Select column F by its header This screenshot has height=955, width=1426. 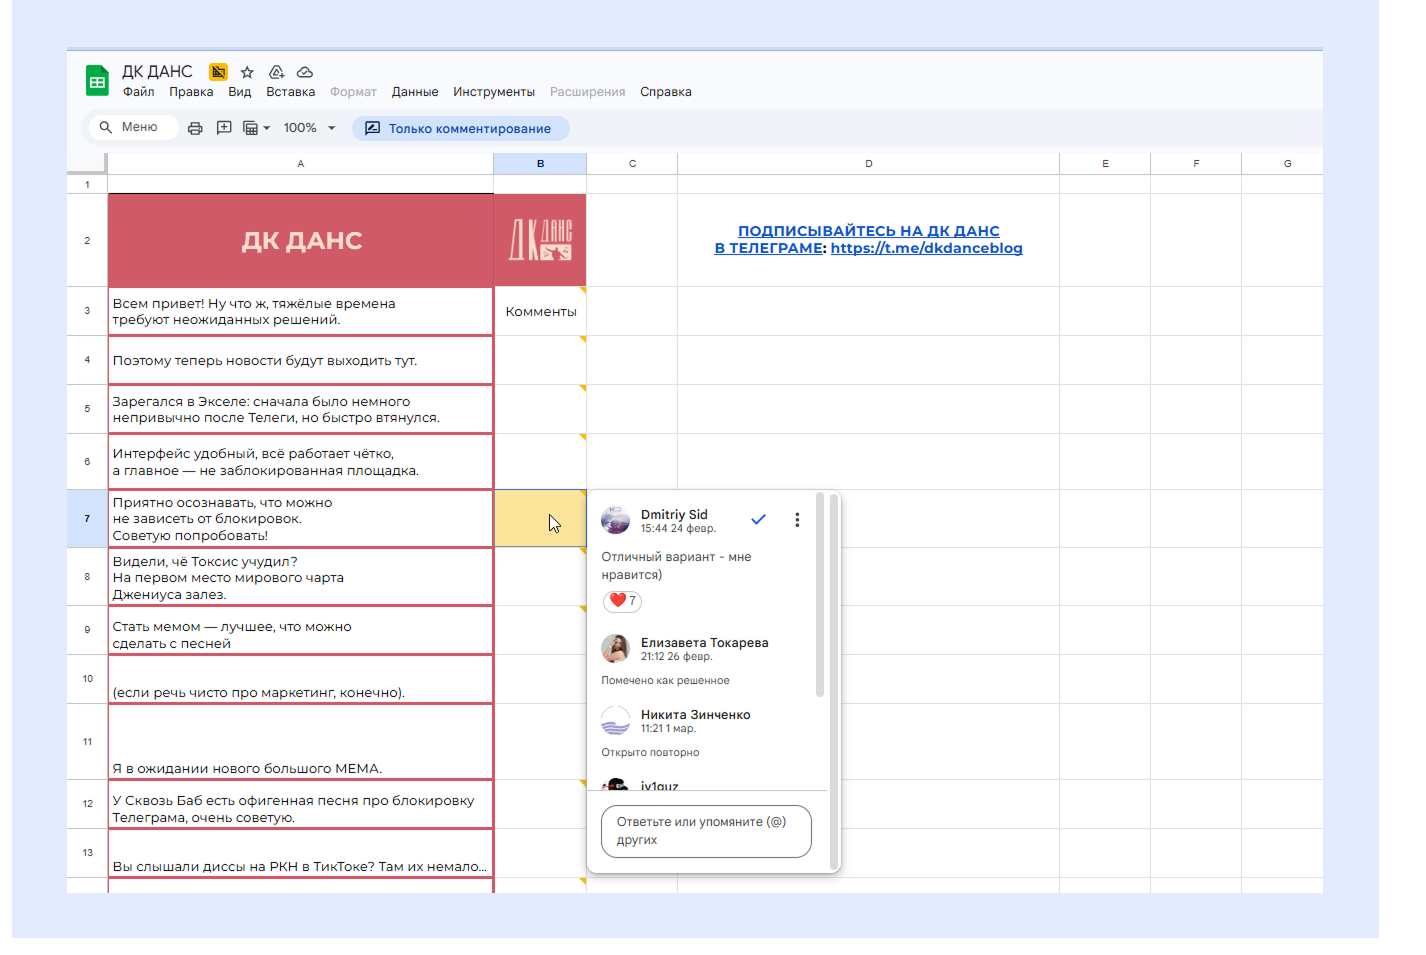point(1196,163)
